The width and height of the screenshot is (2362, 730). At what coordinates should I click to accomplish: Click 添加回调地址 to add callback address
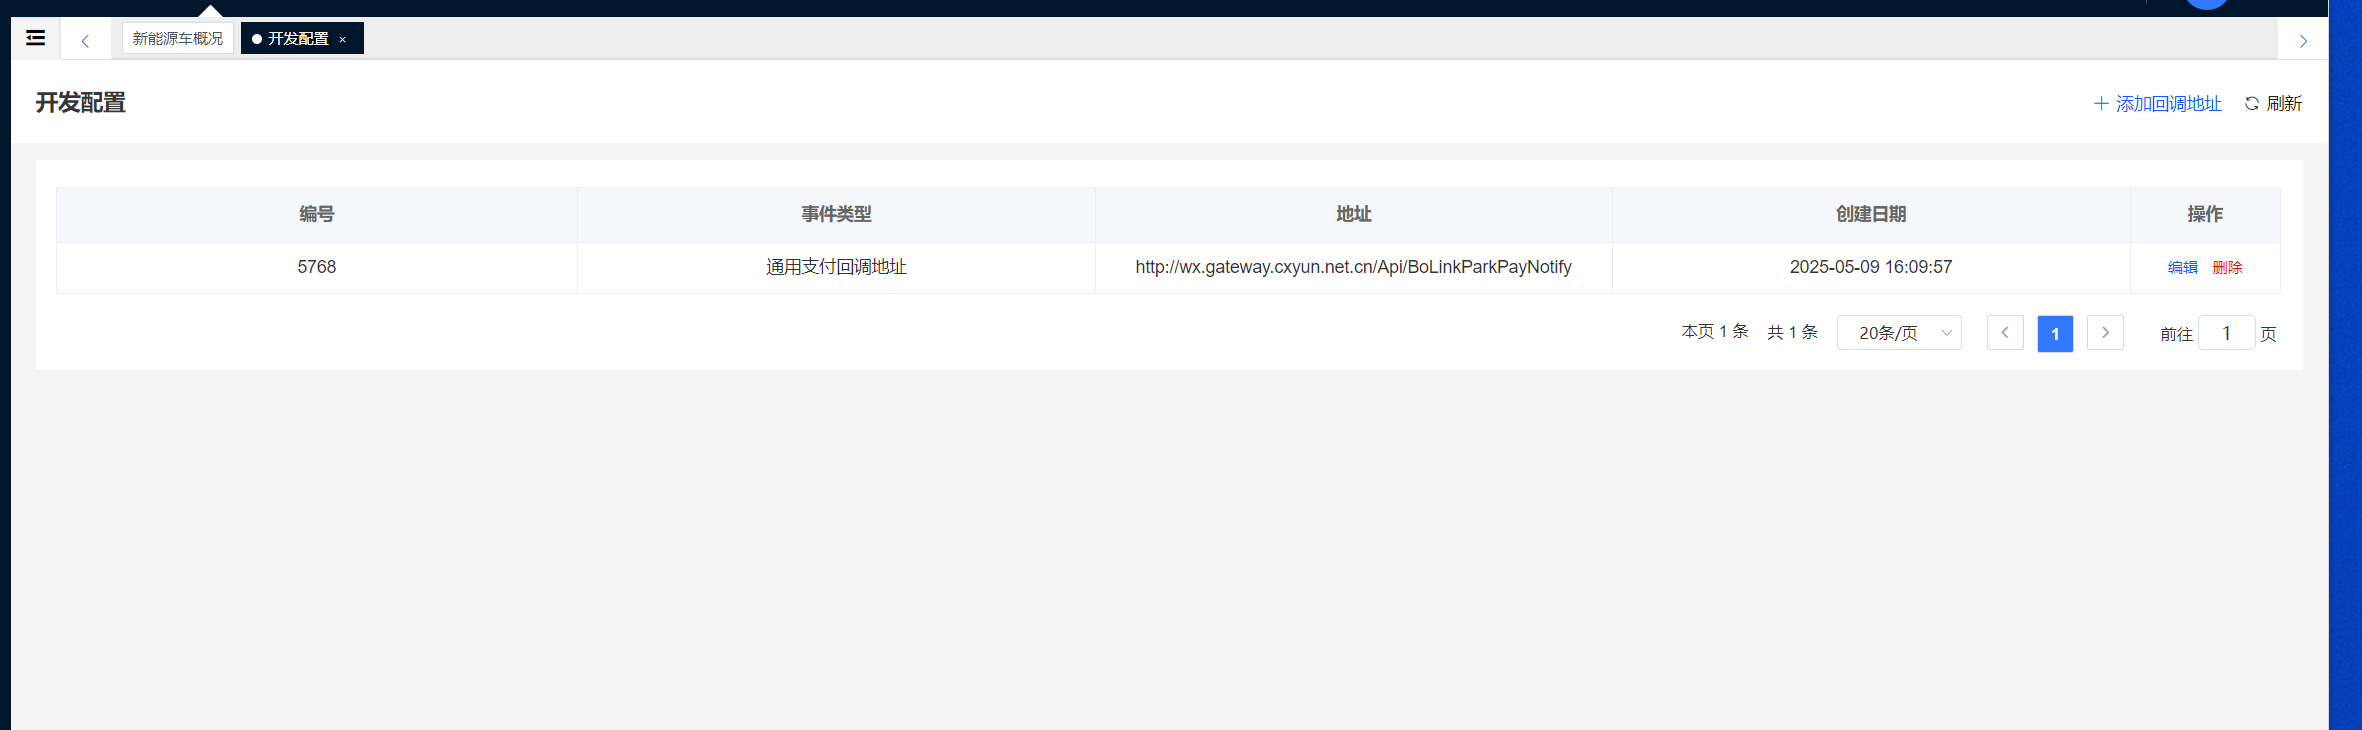(x=2158, y=104)
